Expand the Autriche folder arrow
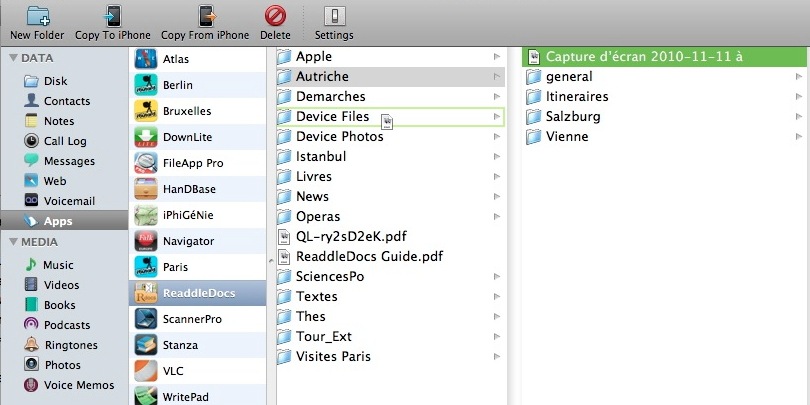The width and height of the screenshot is (810, 405). coord(496,77)
